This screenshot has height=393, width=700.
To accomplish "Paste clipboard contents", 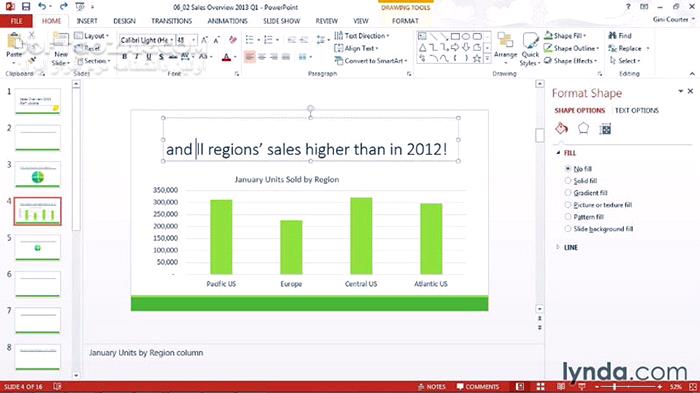I will pyautogui.click(x=14, y=46).
